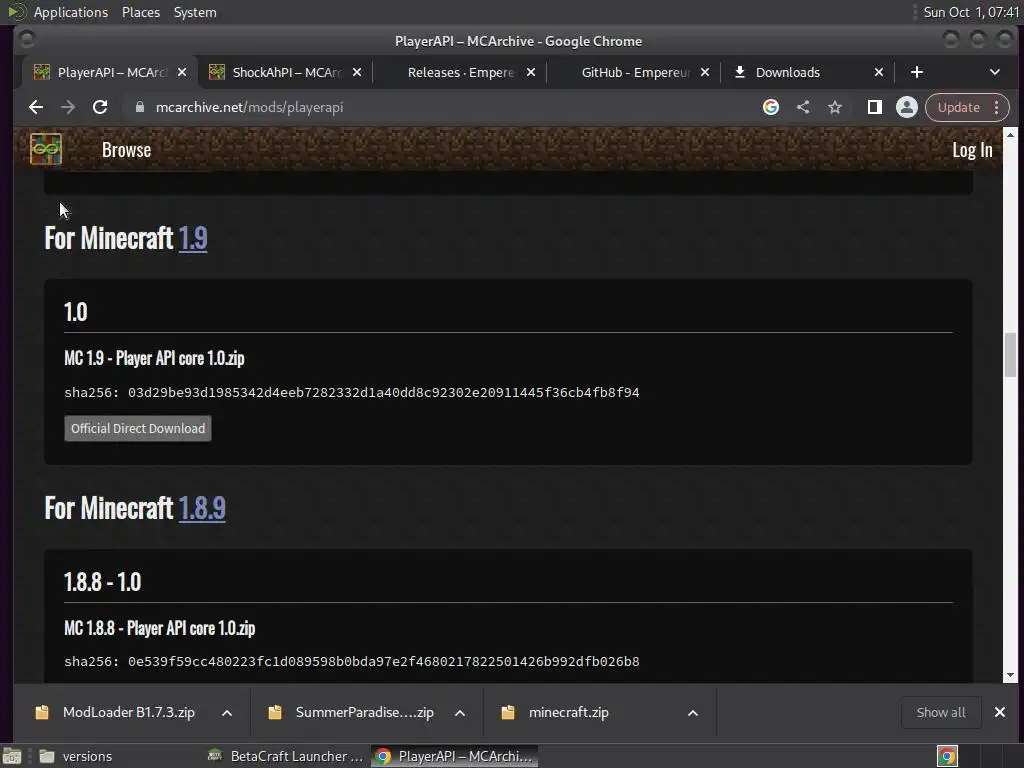Image resolution: width=1024 pixels, height=768 pixels.
Task: Close the ShockAhPI tab
Action: point(357,72)
